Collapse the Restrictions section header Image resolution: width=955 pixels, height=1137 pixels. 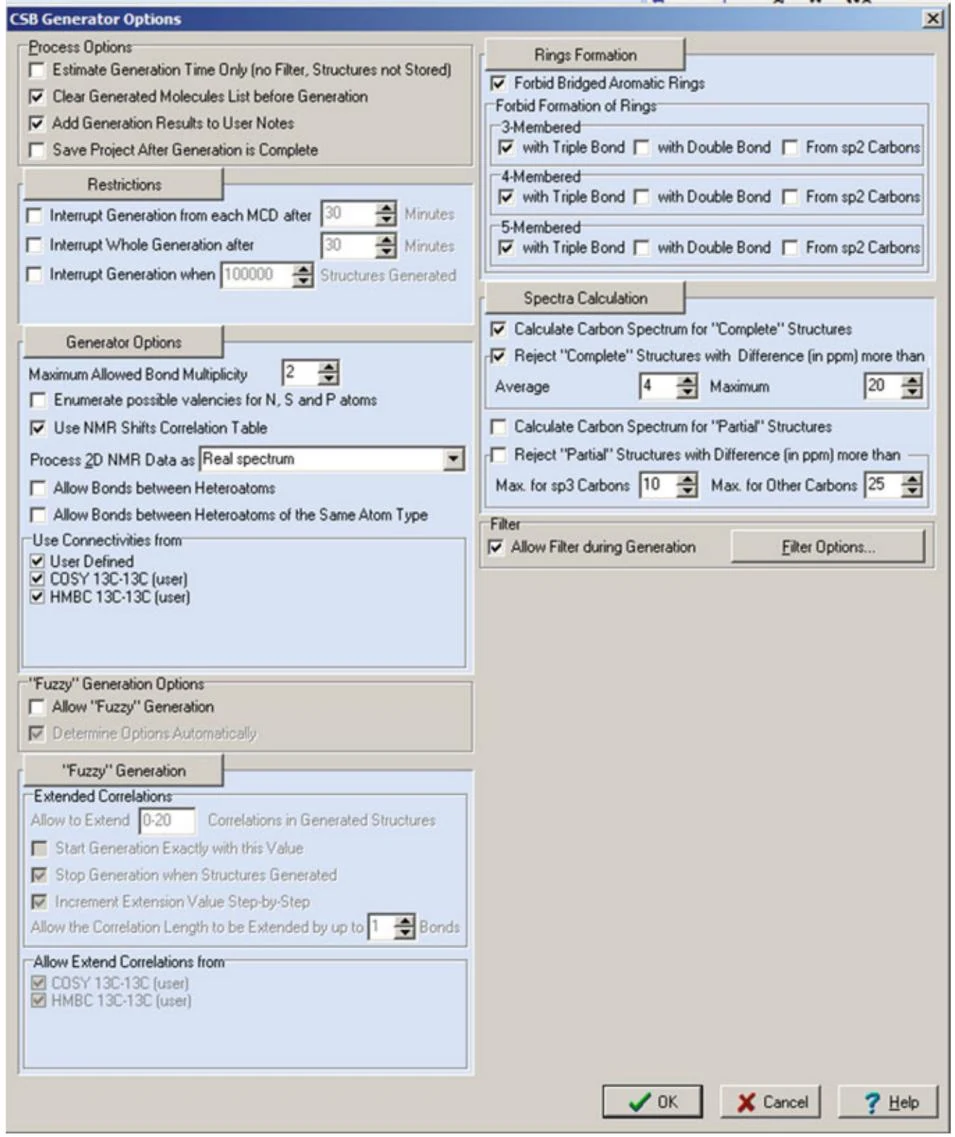123,184
